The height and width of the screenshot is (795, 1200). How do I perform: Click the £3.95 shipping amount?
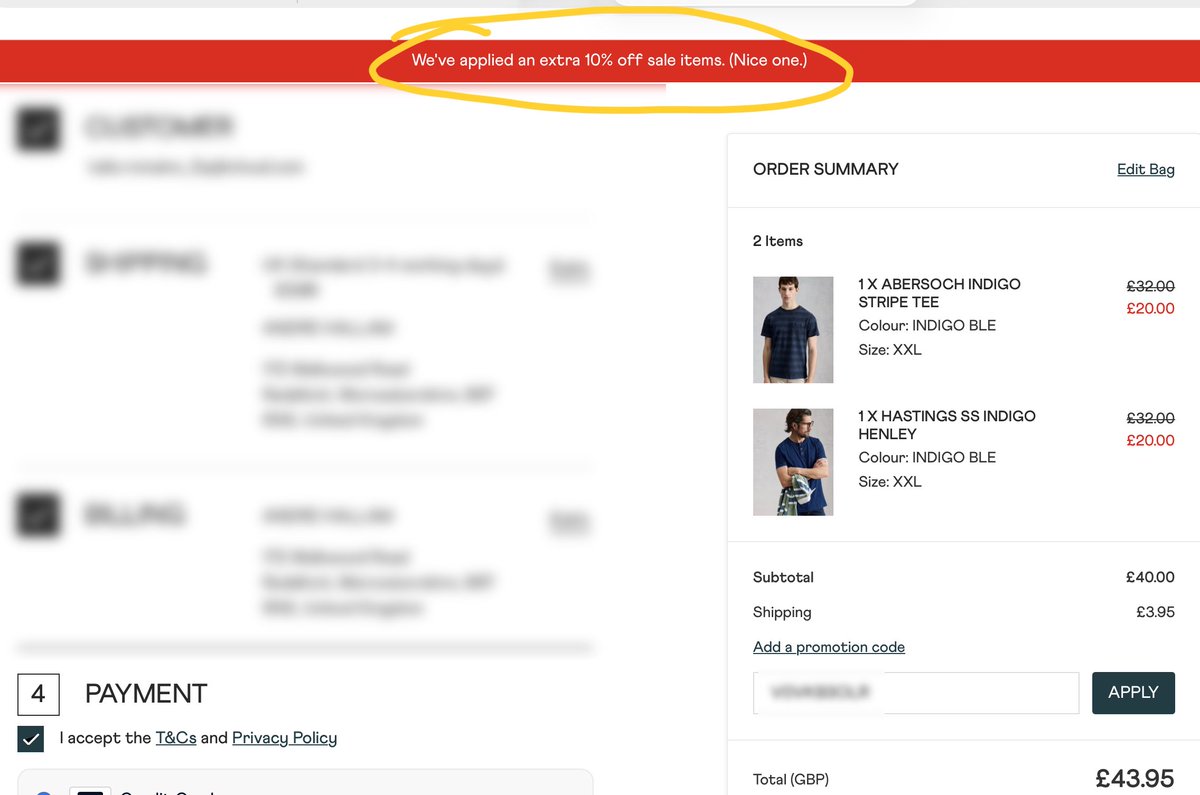(x=1155, y=612)
